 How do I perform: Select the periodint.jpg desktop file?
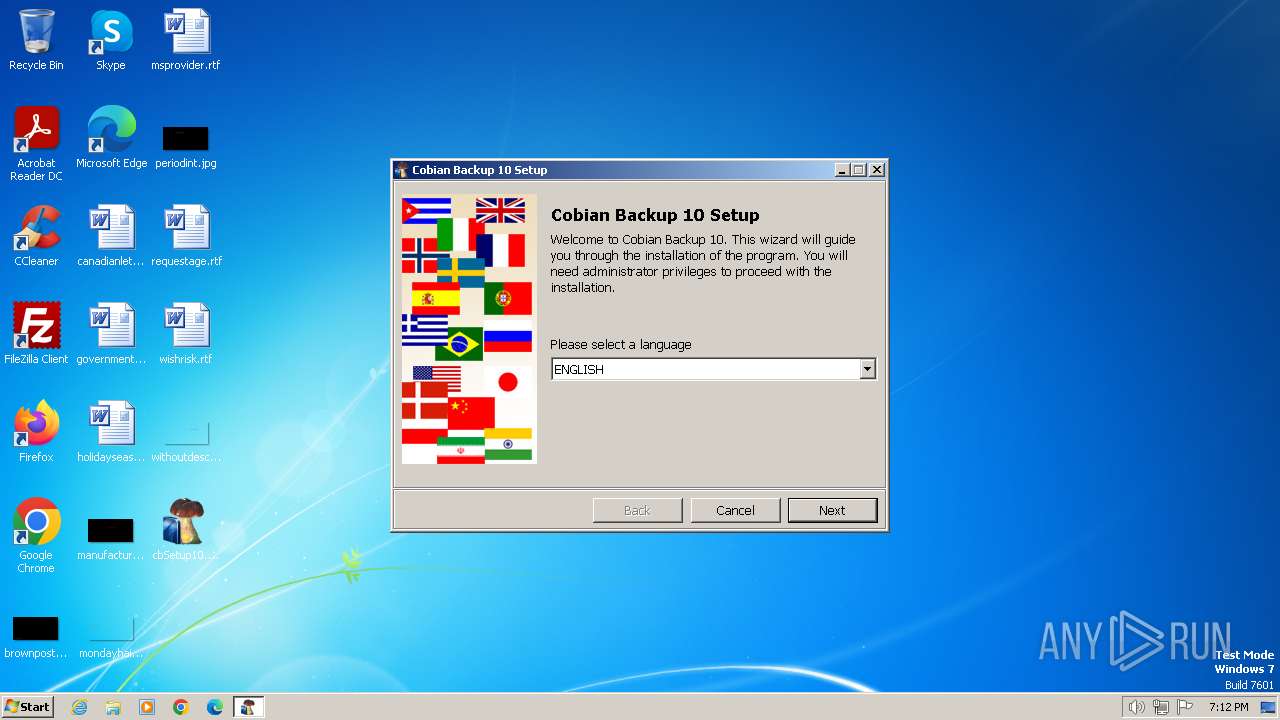(x=186, y=146)
